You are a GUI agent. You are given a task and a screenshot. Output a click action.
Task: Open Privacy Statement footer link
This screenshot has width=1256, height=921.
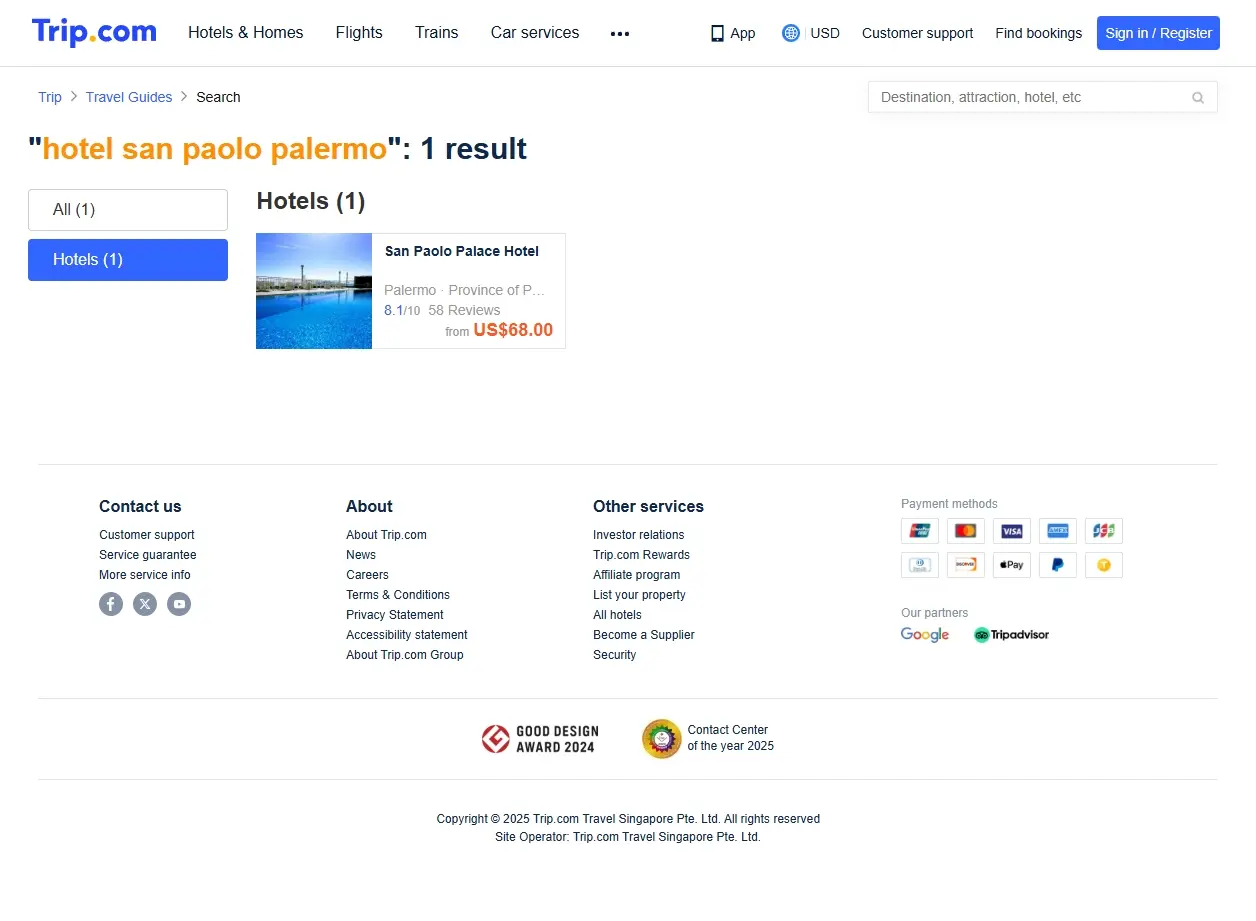click(x=395, y=615)
